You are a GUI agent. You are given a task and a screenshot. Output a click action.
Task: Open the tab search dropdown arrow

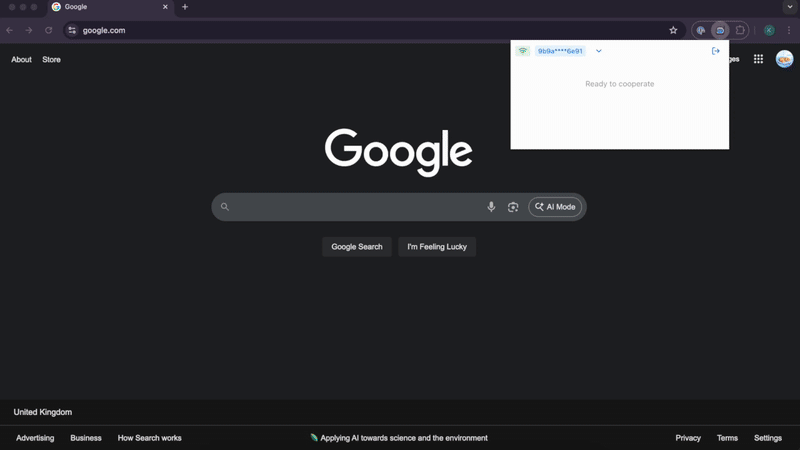pos(790,7)
